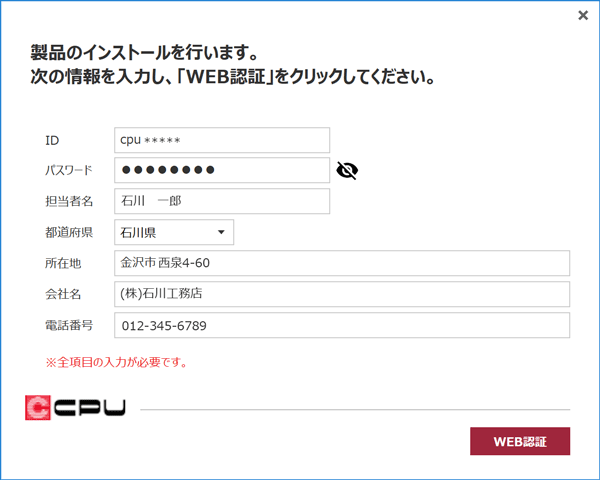Click the 会社名 label

[63, 294]
